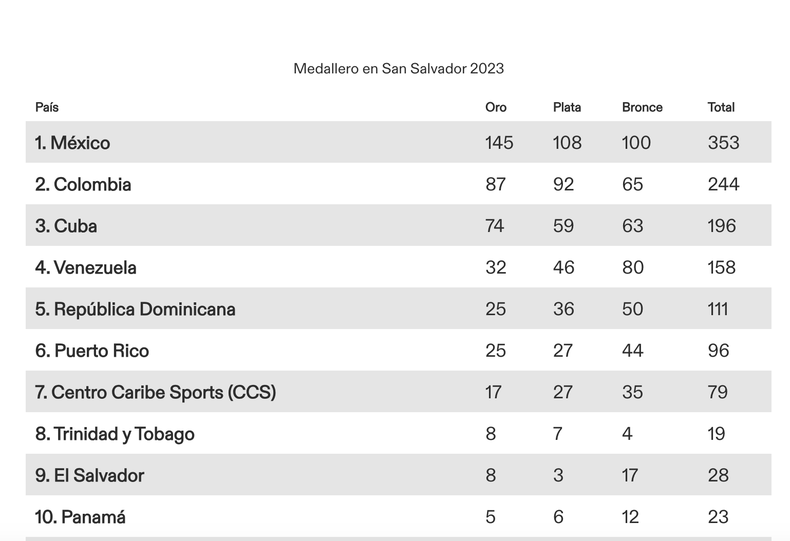Click the 3. Cuba country name

(66, 226)
